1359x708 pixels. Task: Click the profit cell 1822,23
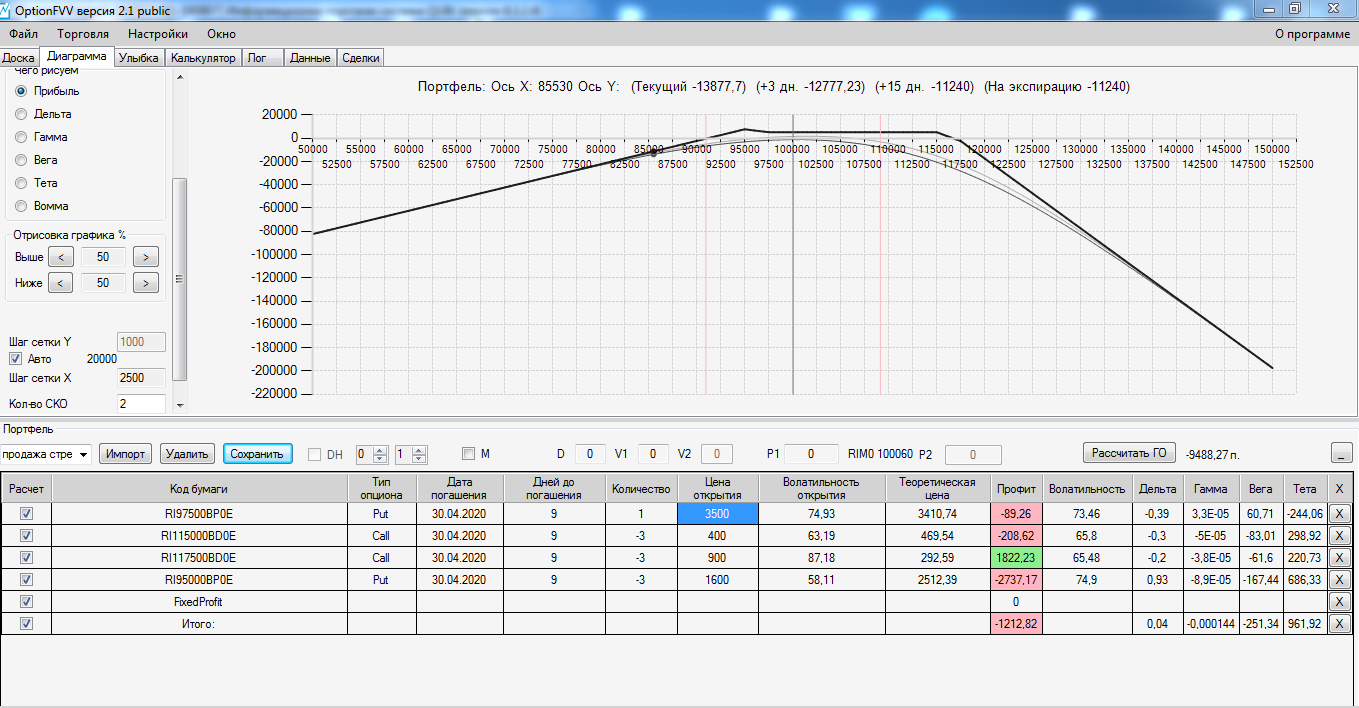1015,557
